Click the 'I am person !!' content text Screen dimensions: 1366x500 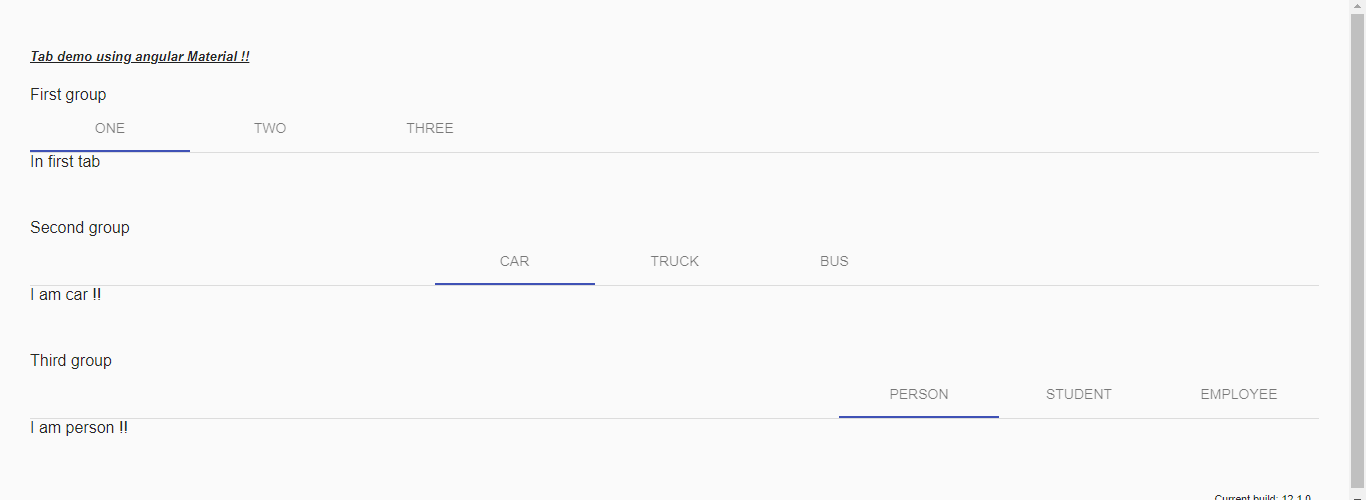pyautogui.click(x=79, y=428)
